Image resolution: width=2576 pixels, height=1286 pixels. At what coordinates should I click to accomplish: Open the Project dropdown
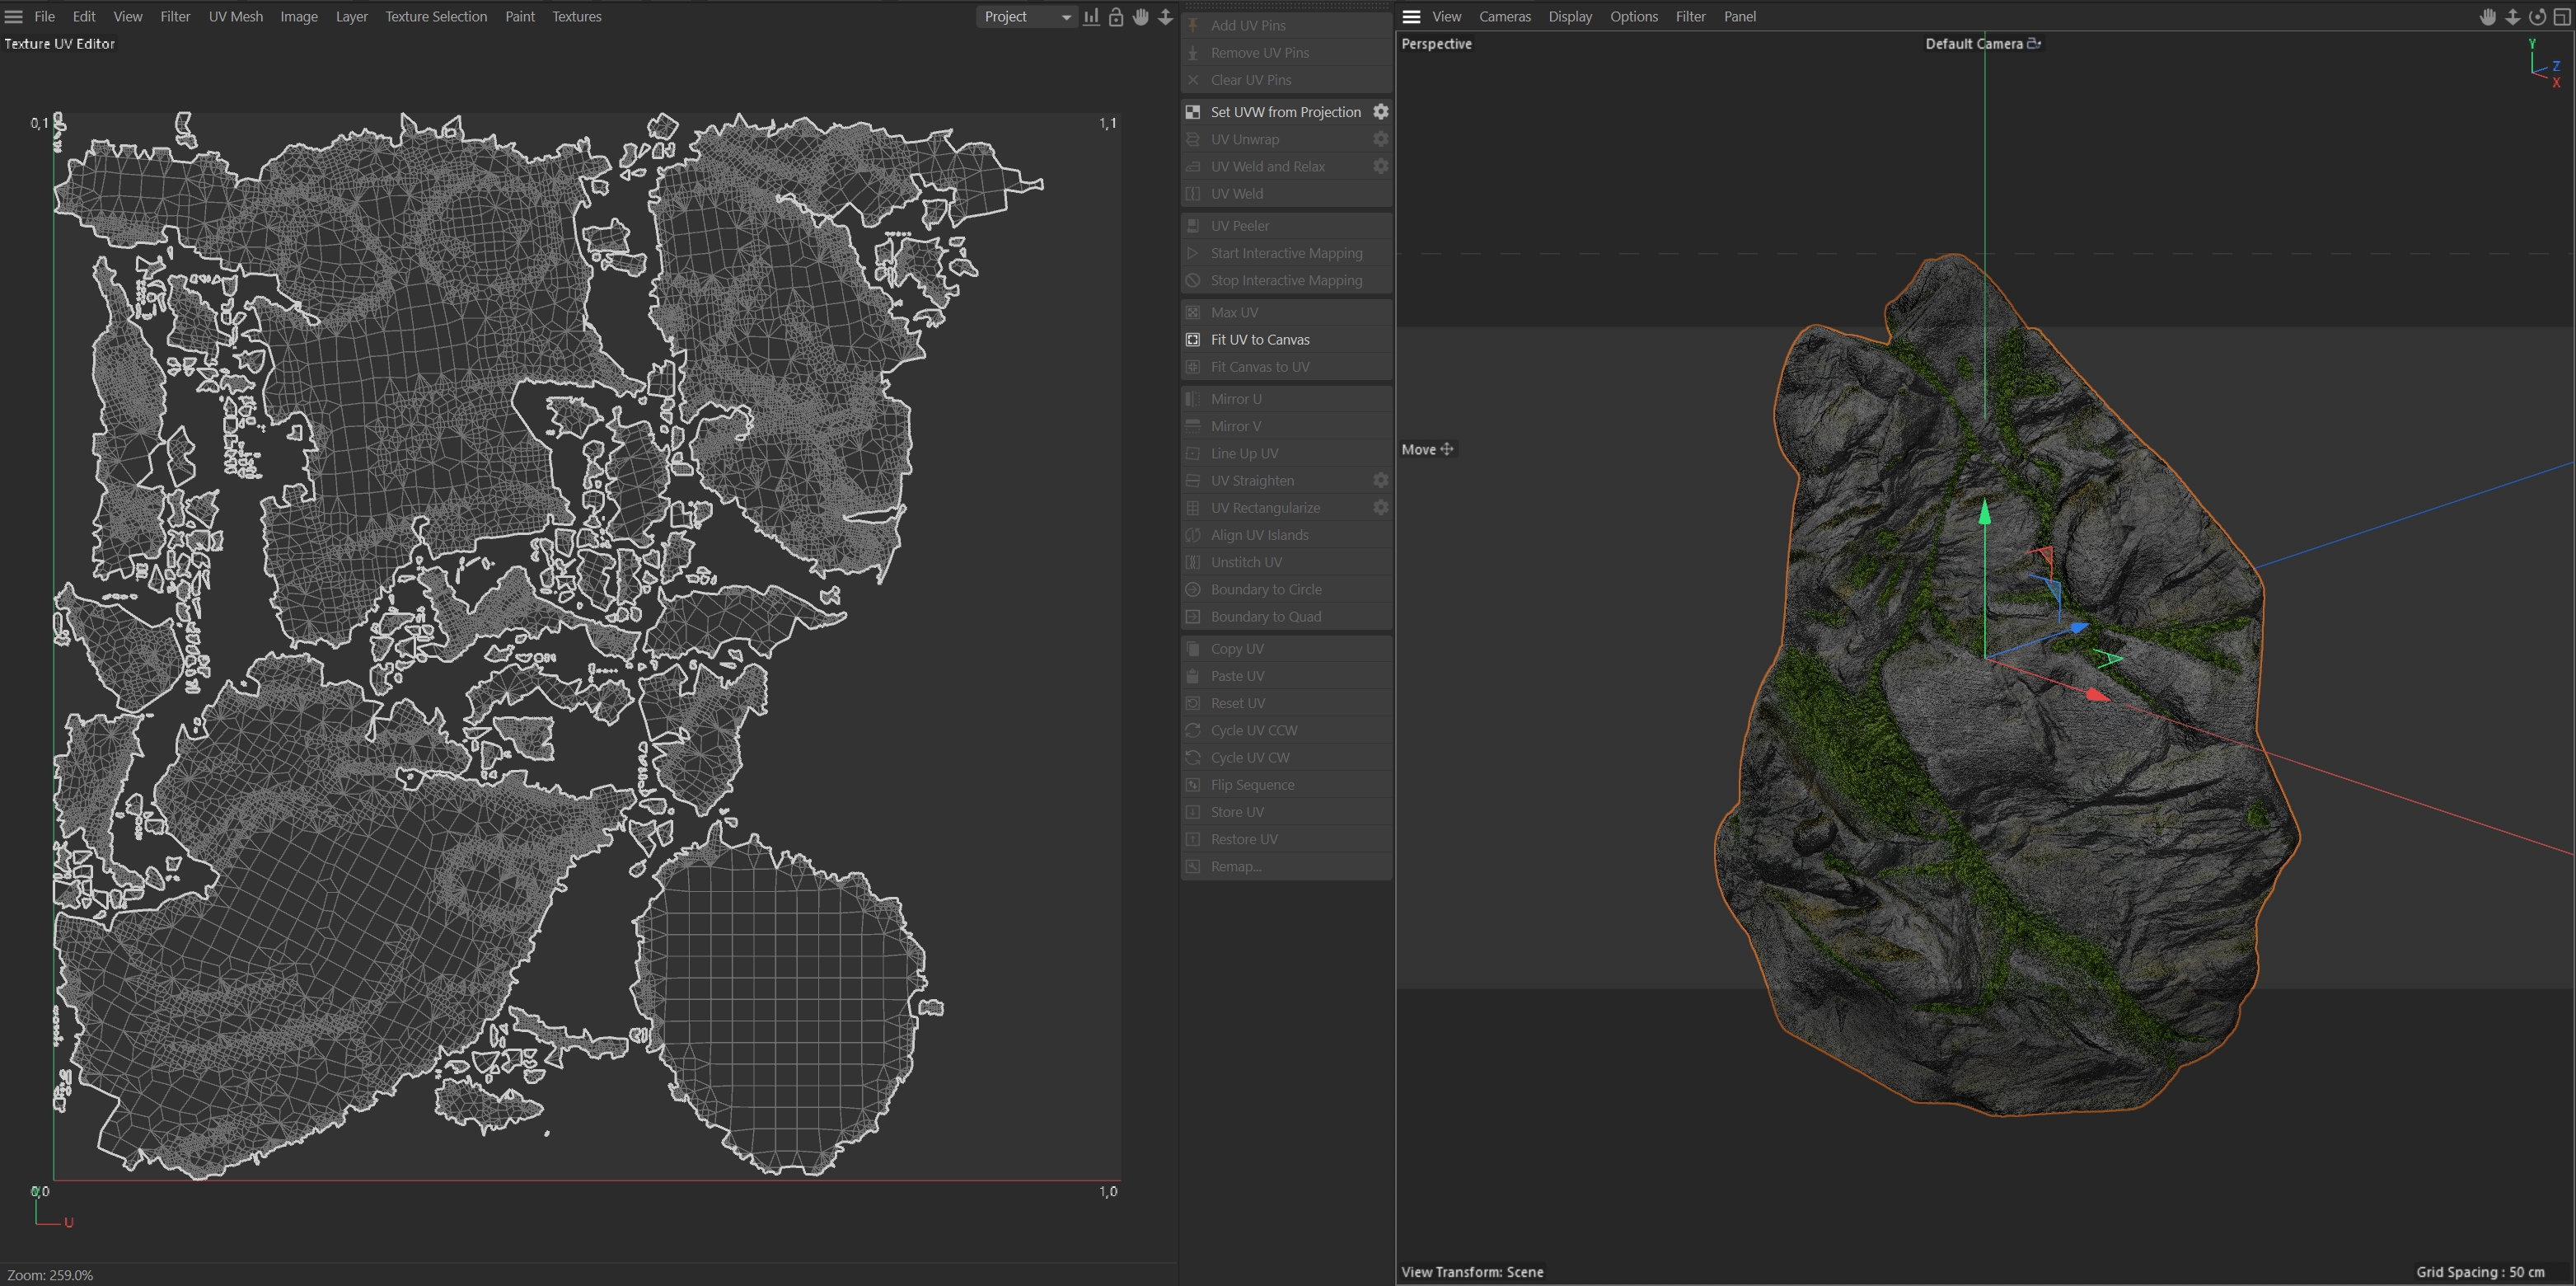pos(1026,17)
